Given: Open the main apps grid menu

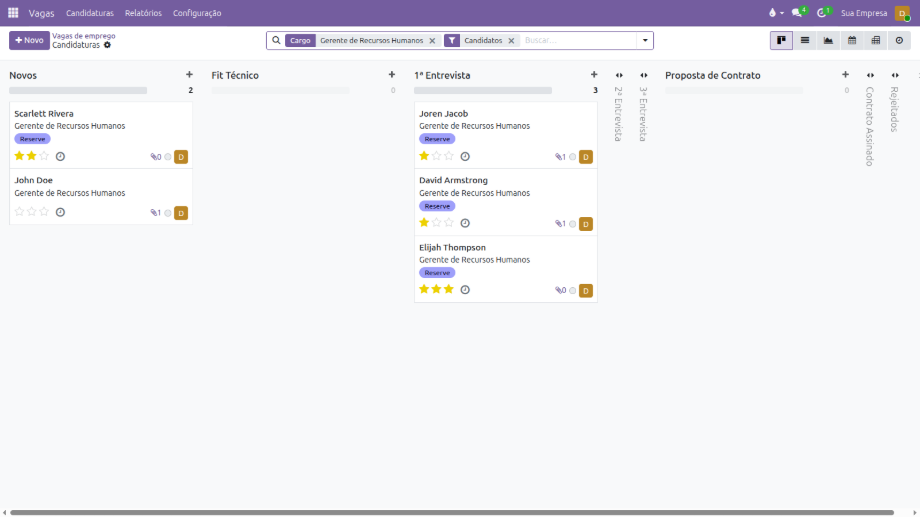Looking at the screenshot, I should coord(13,13).
